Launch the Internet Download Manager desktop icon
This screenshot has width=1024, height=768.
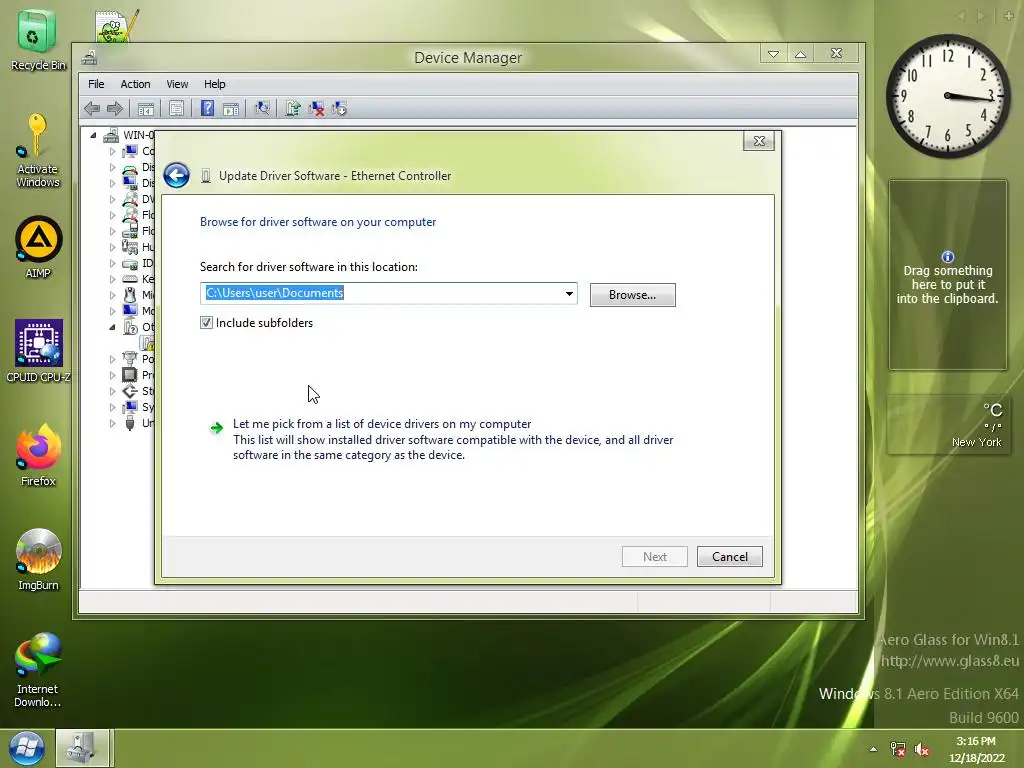pos(37,670)
